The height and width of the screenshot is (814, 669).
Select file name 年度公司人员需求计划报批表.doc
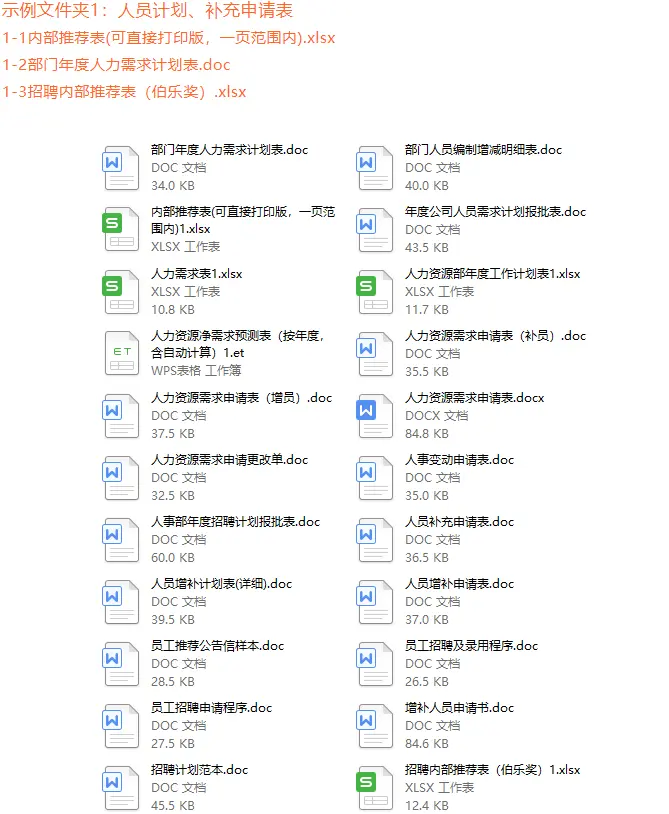[495, 212]
